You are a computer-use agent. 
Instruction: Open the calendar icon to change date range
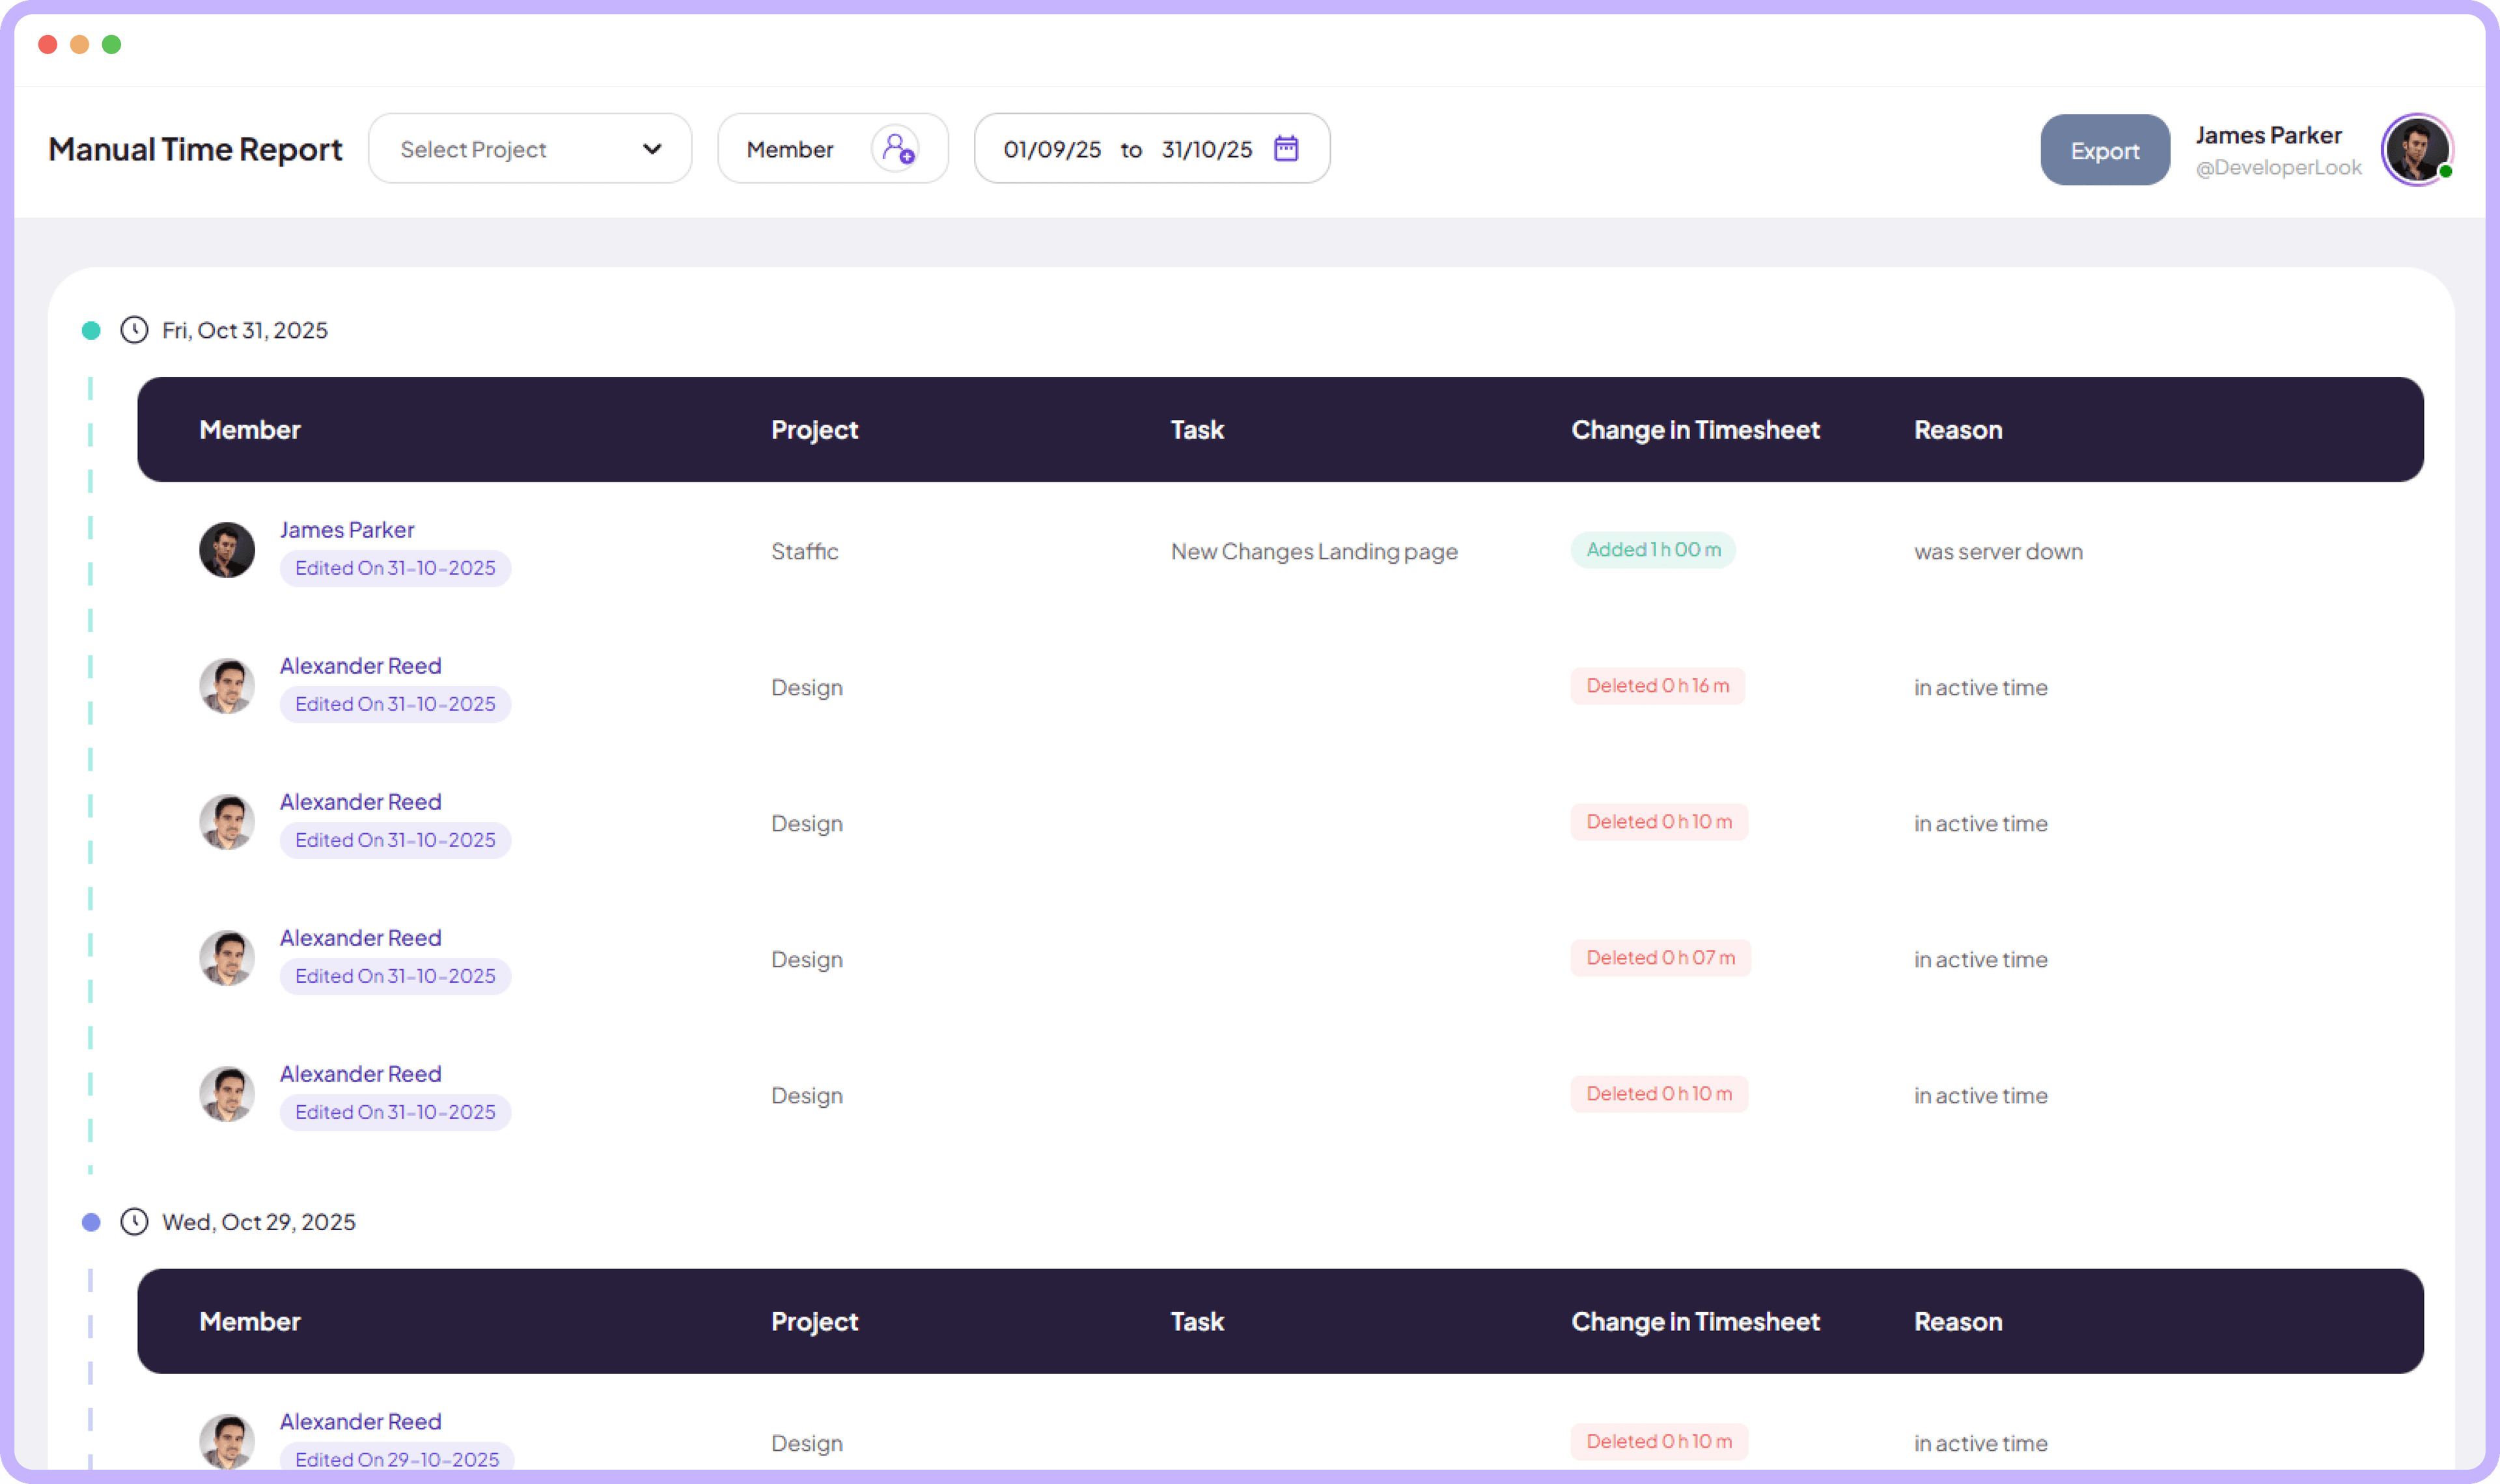(x=1286, y=148)
